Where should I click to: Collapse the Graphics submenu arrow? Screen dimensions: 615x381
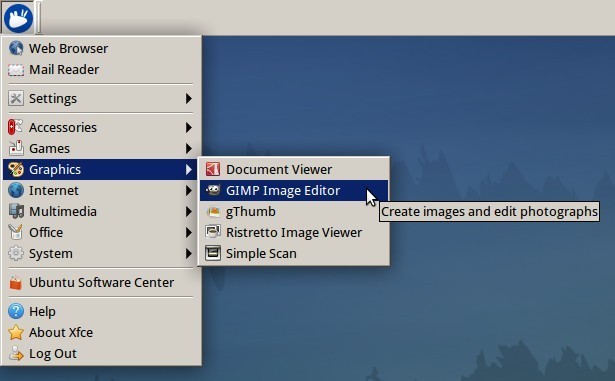coord(189,170)
